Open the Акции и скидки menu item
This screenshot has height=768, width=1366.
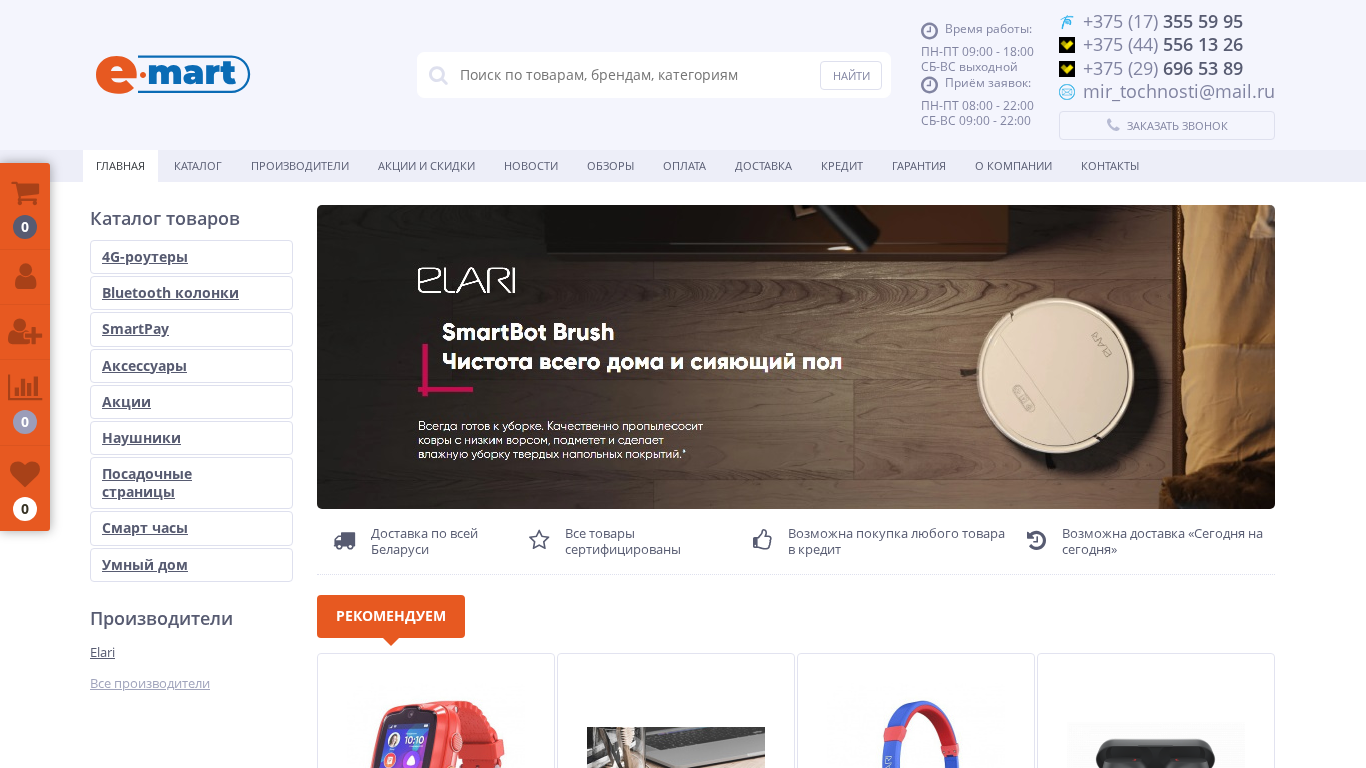(x=426, y=166)
